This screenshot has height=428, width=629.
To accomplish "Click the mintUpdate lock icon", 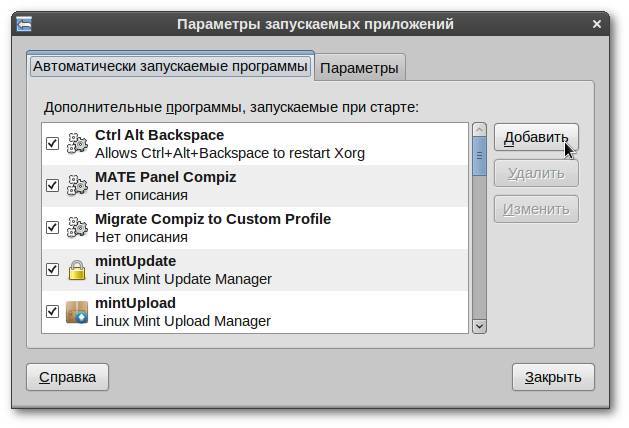I will click(x=77, y=270).
